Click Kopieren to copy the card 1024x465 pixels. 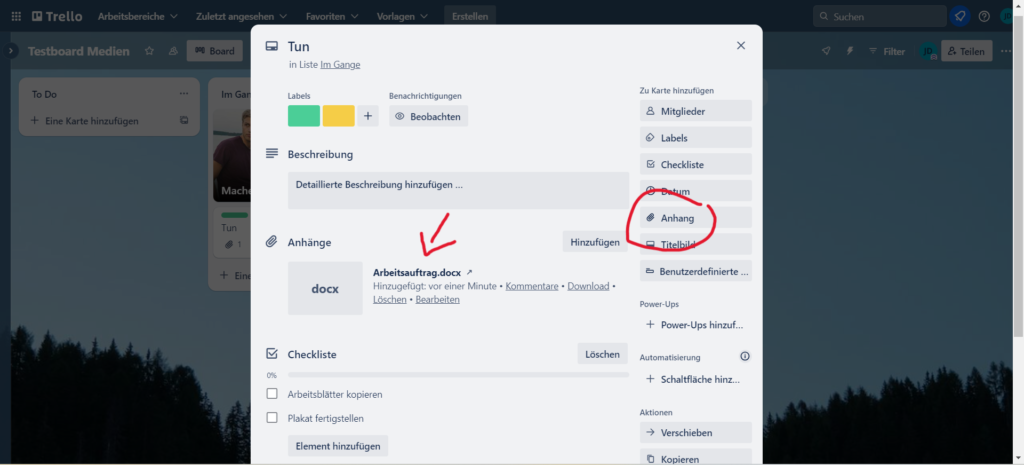[696, 459]
